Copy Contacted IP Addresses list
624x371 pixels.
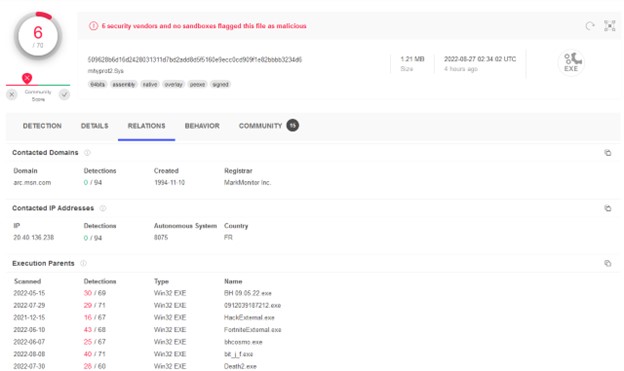coord(608,208)
